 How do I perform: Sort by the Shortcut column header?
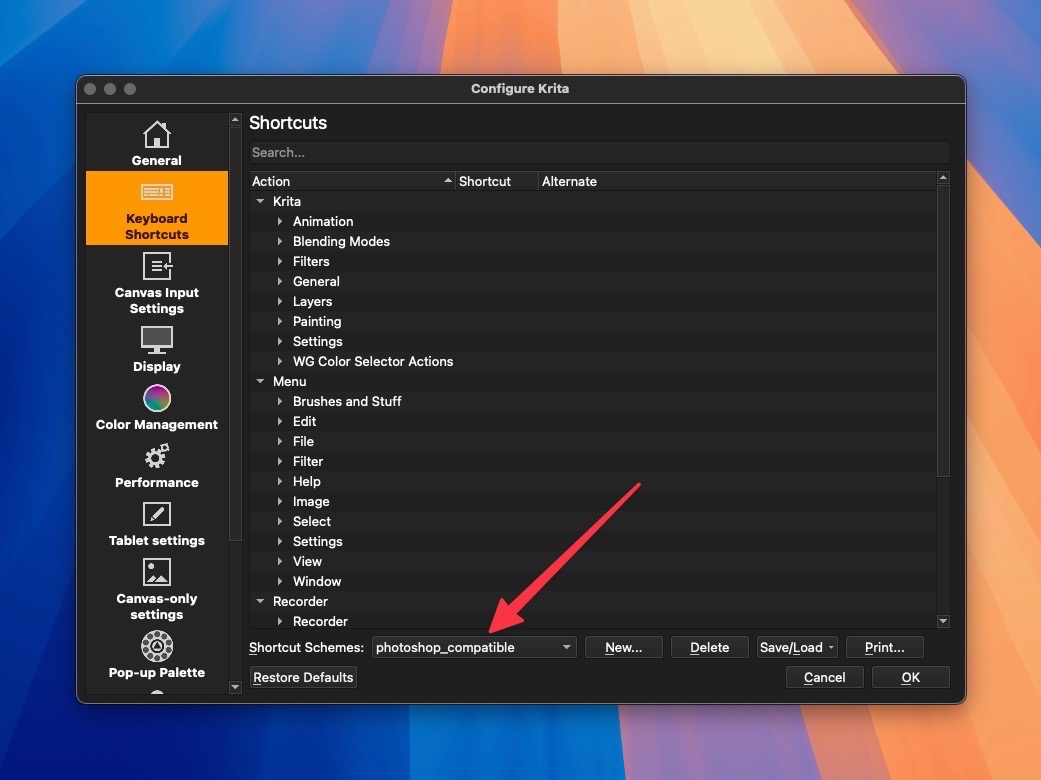click(x=497, y=181)
